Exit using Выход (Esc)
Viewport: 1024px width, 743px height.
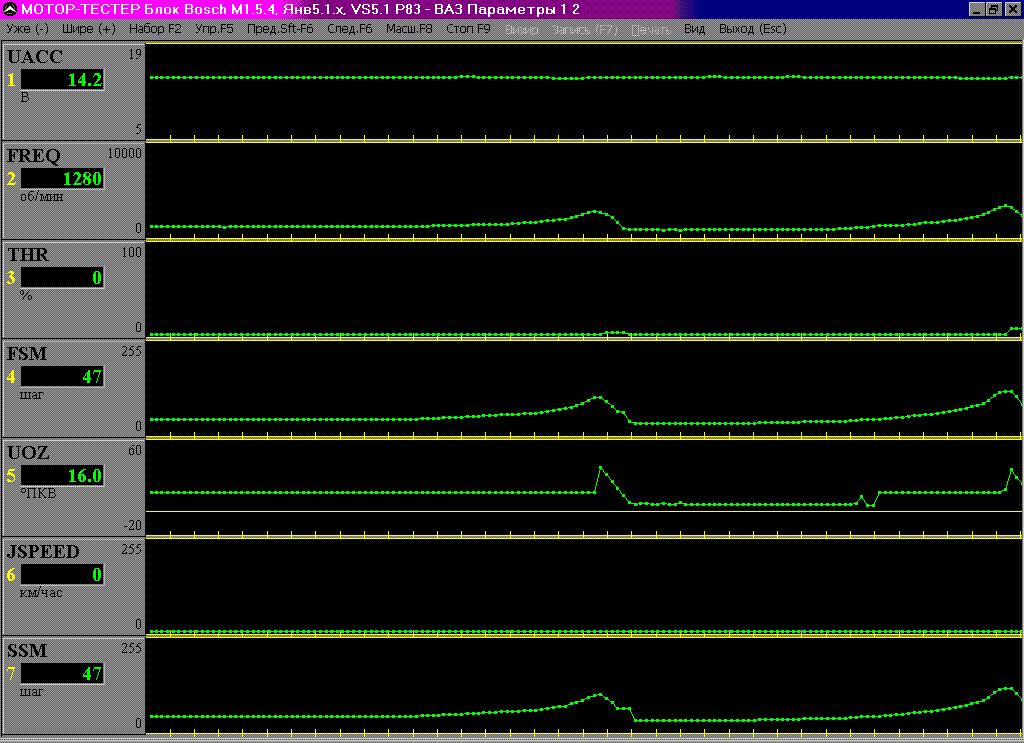[x=752, y=29]
